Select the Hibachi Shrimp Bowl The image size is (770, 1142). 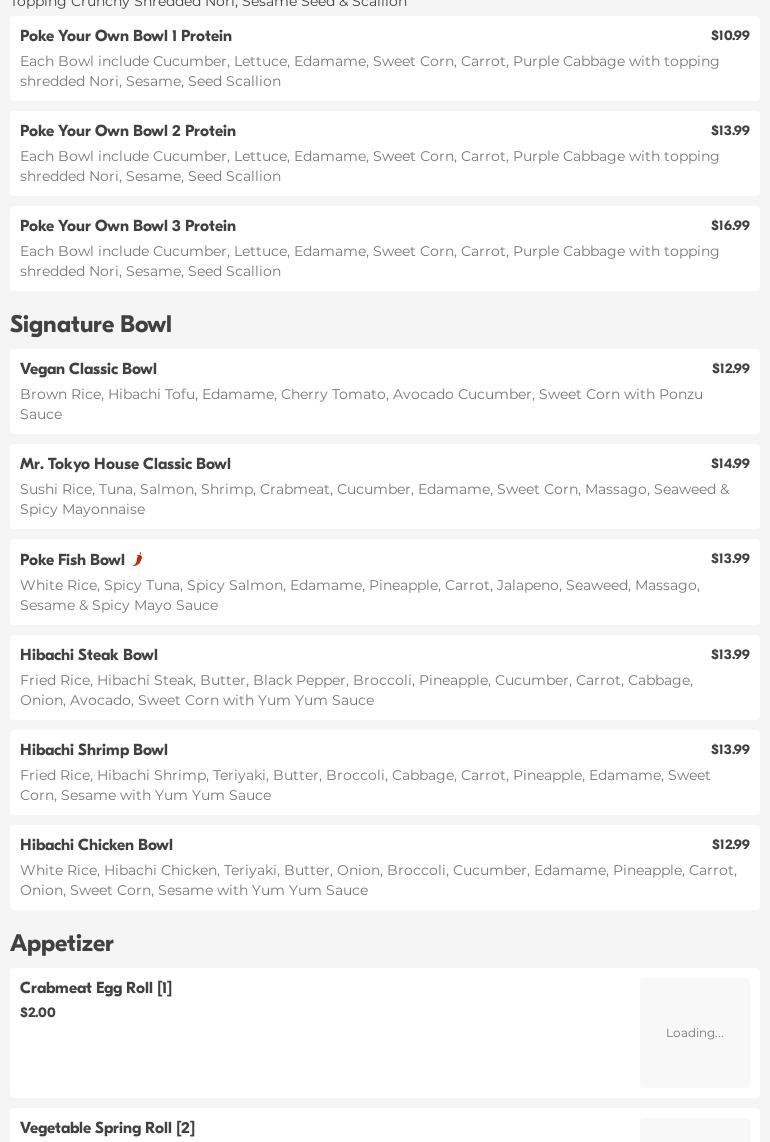94,750
